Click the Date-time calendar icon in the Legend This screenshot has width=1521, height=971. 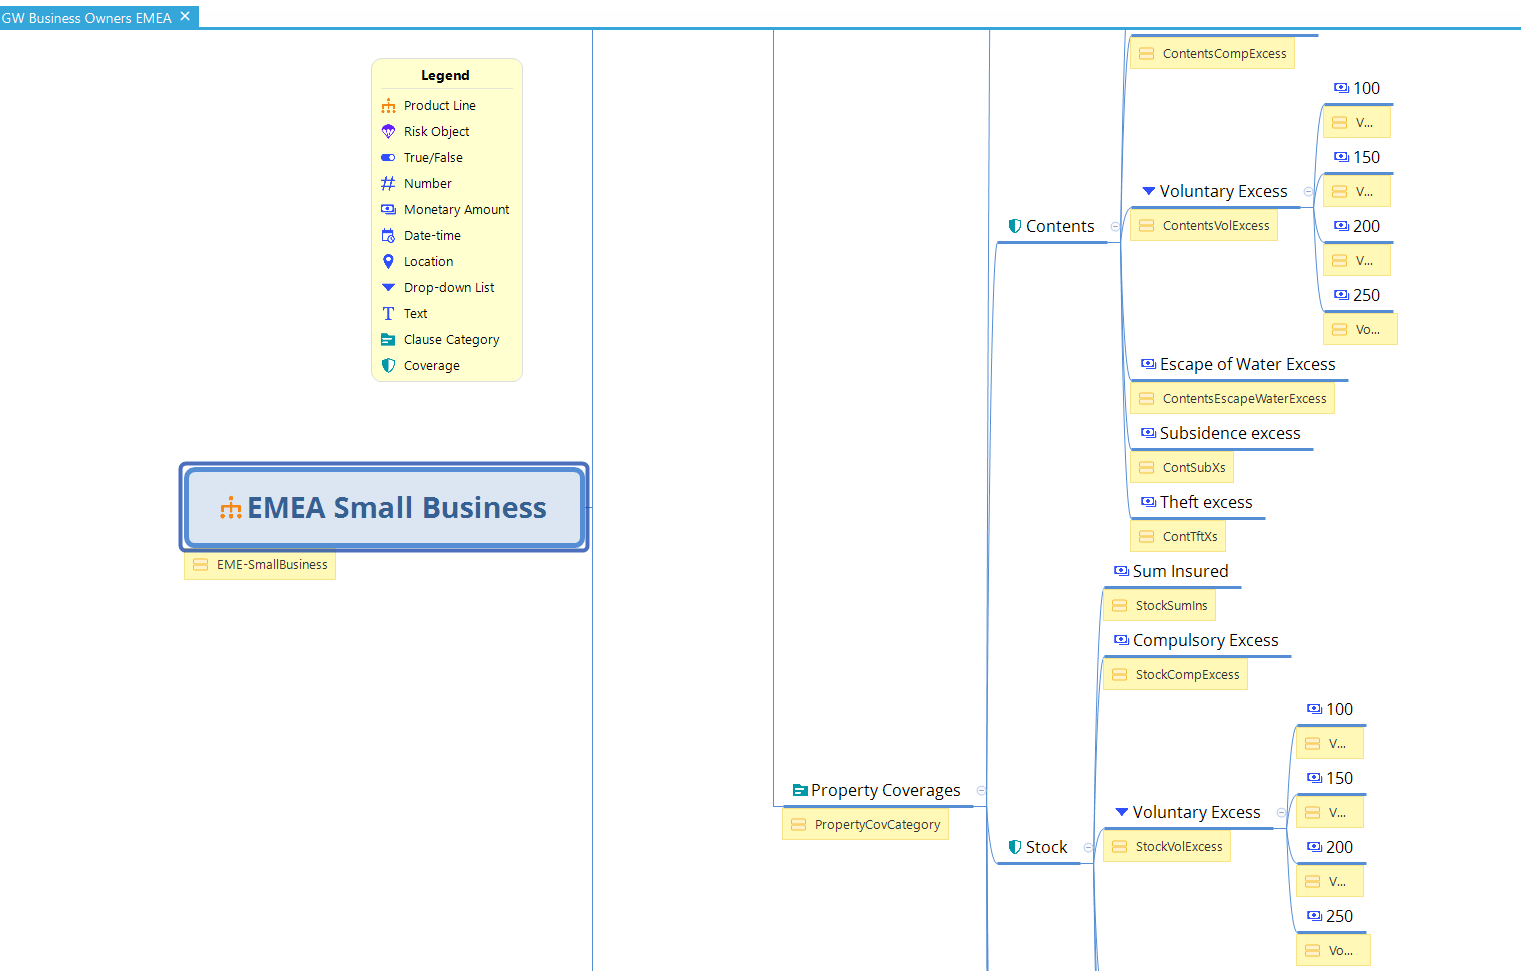(x=388, y=236)
